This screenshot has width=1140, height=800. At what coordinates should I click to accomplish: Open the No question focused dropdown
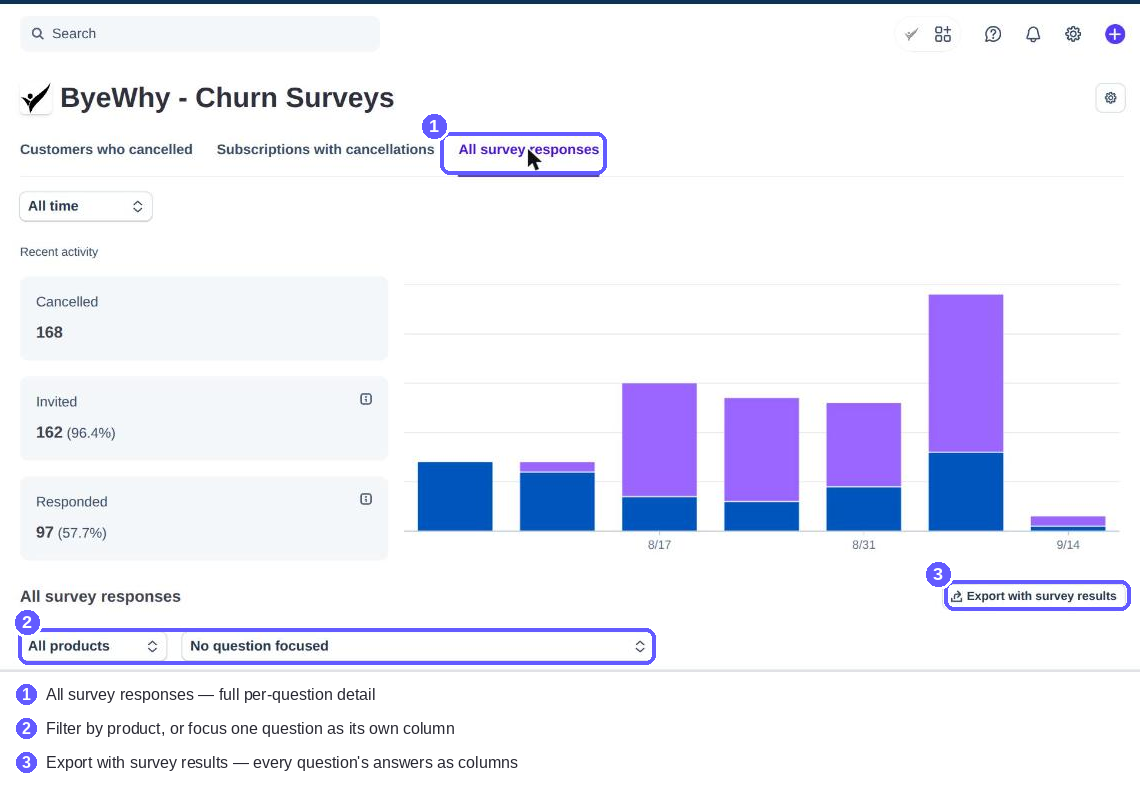click(417, 647)
